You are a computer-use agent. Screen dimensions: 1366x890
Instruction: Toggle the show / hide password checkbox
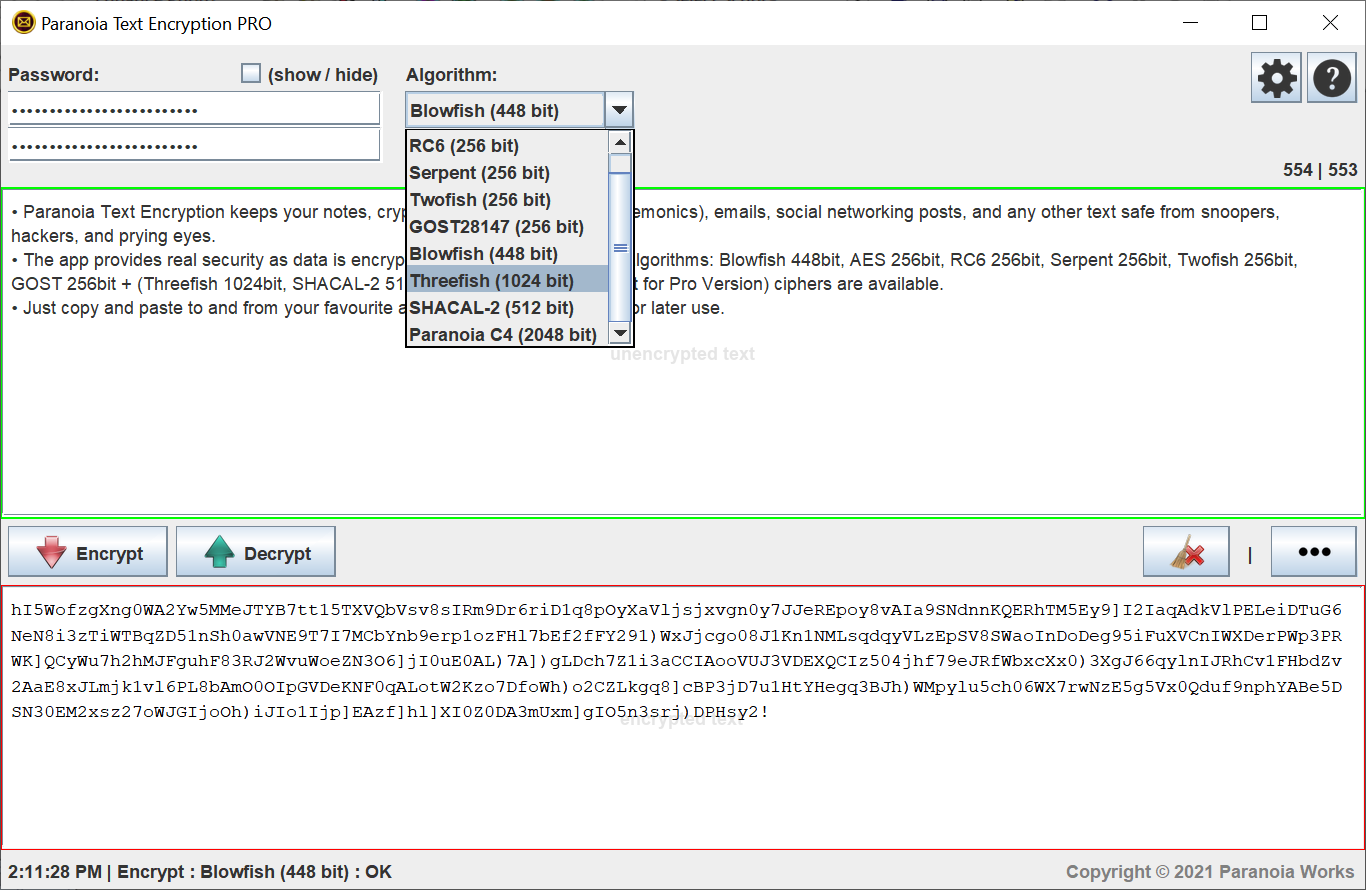point(251,73)
